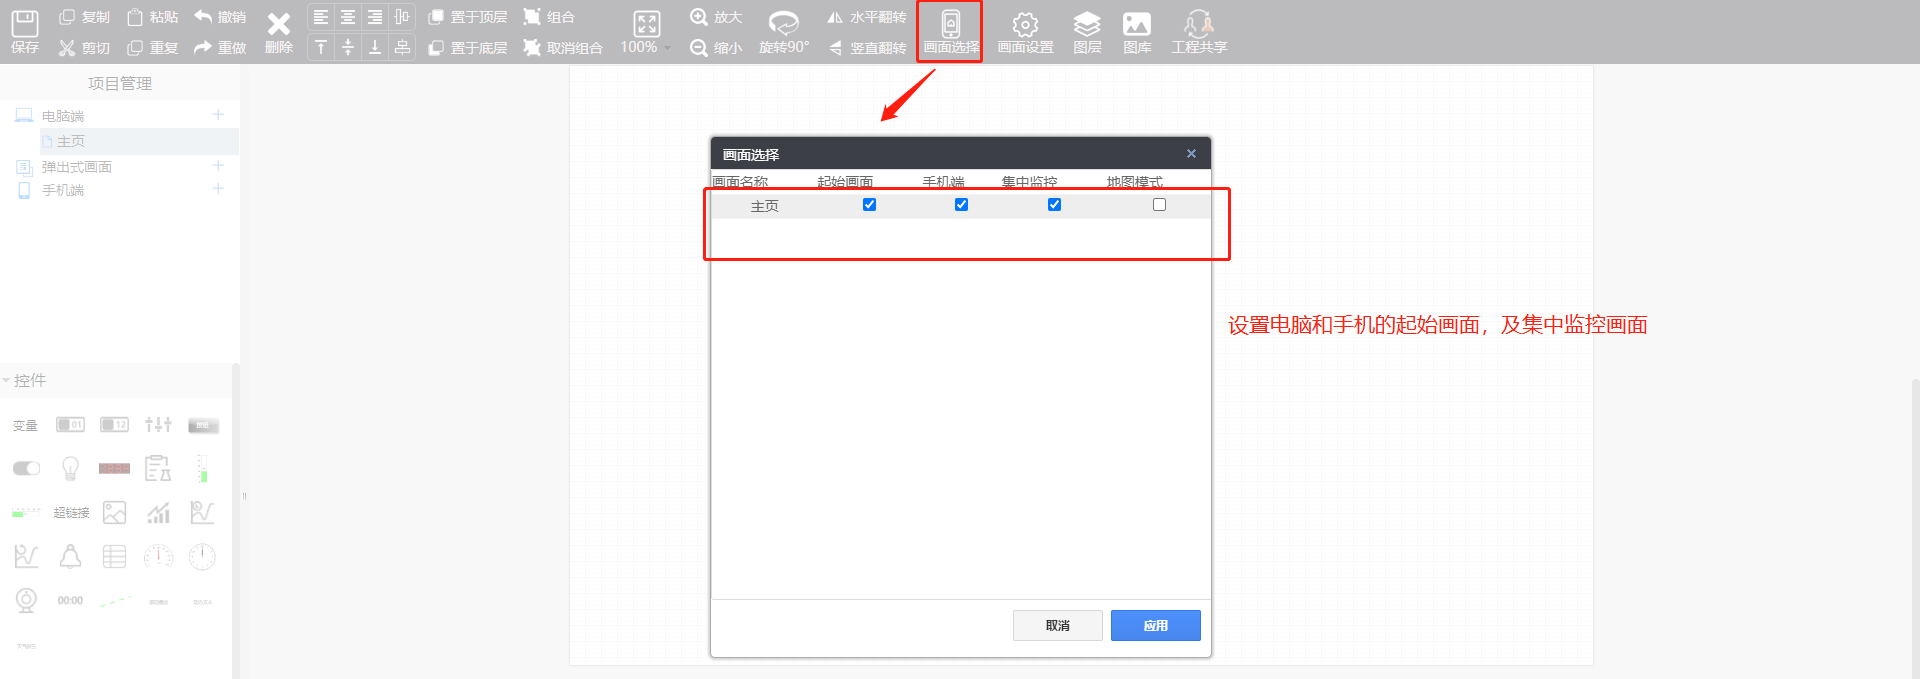Open the 图库 image library
This screenshot has height=679, width=1920.
tap(1137, 31)
